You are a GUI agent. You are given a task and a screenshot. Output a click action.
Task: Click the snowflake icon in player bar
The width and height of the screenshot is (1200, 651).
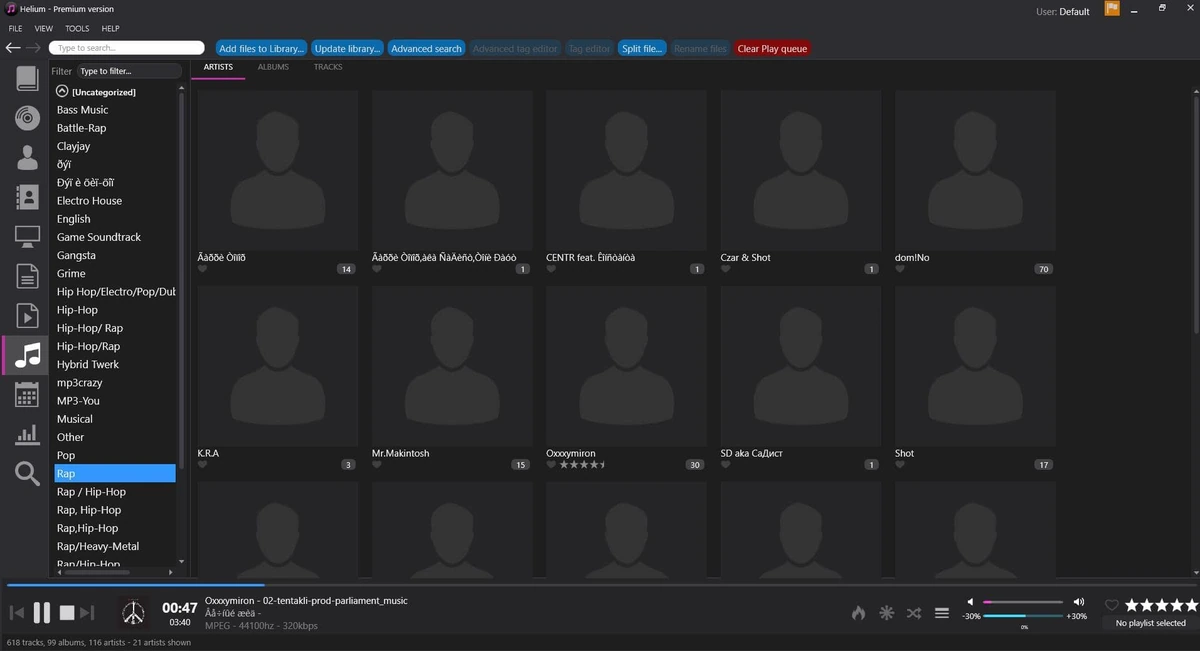[x=886, y=613]
